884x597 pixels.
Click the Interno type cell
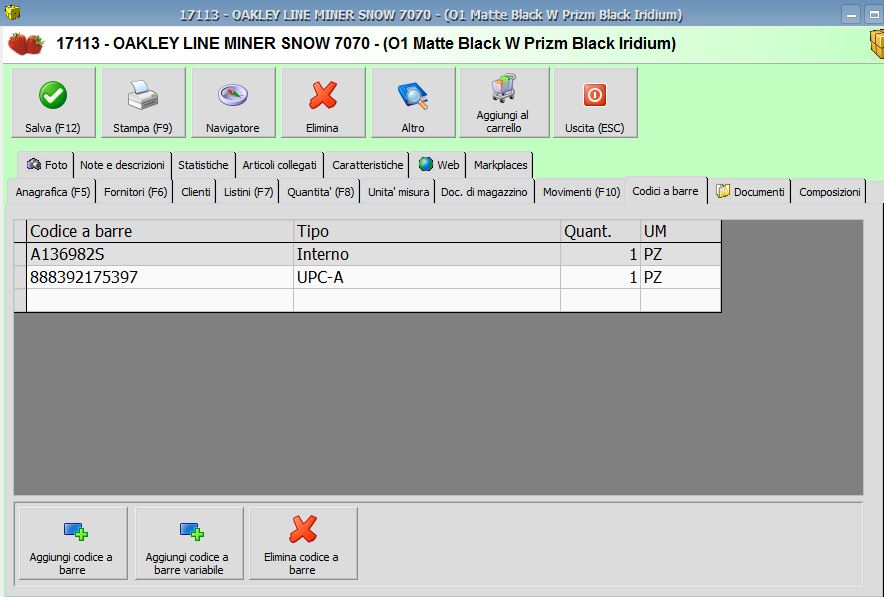tap(427, 254)
